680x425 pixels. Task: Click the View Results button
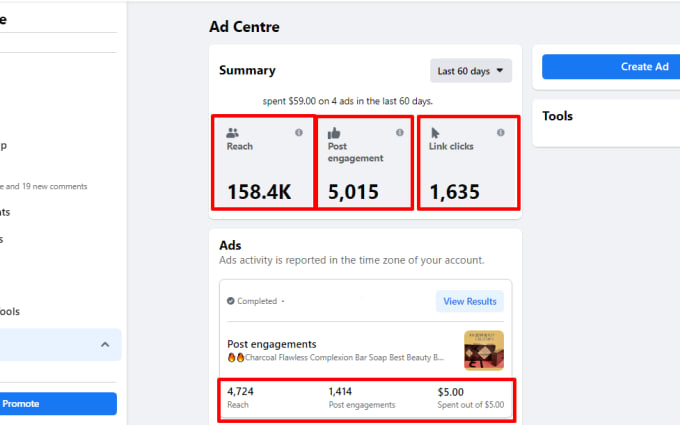pyautogui.click(x=469, y=301)
